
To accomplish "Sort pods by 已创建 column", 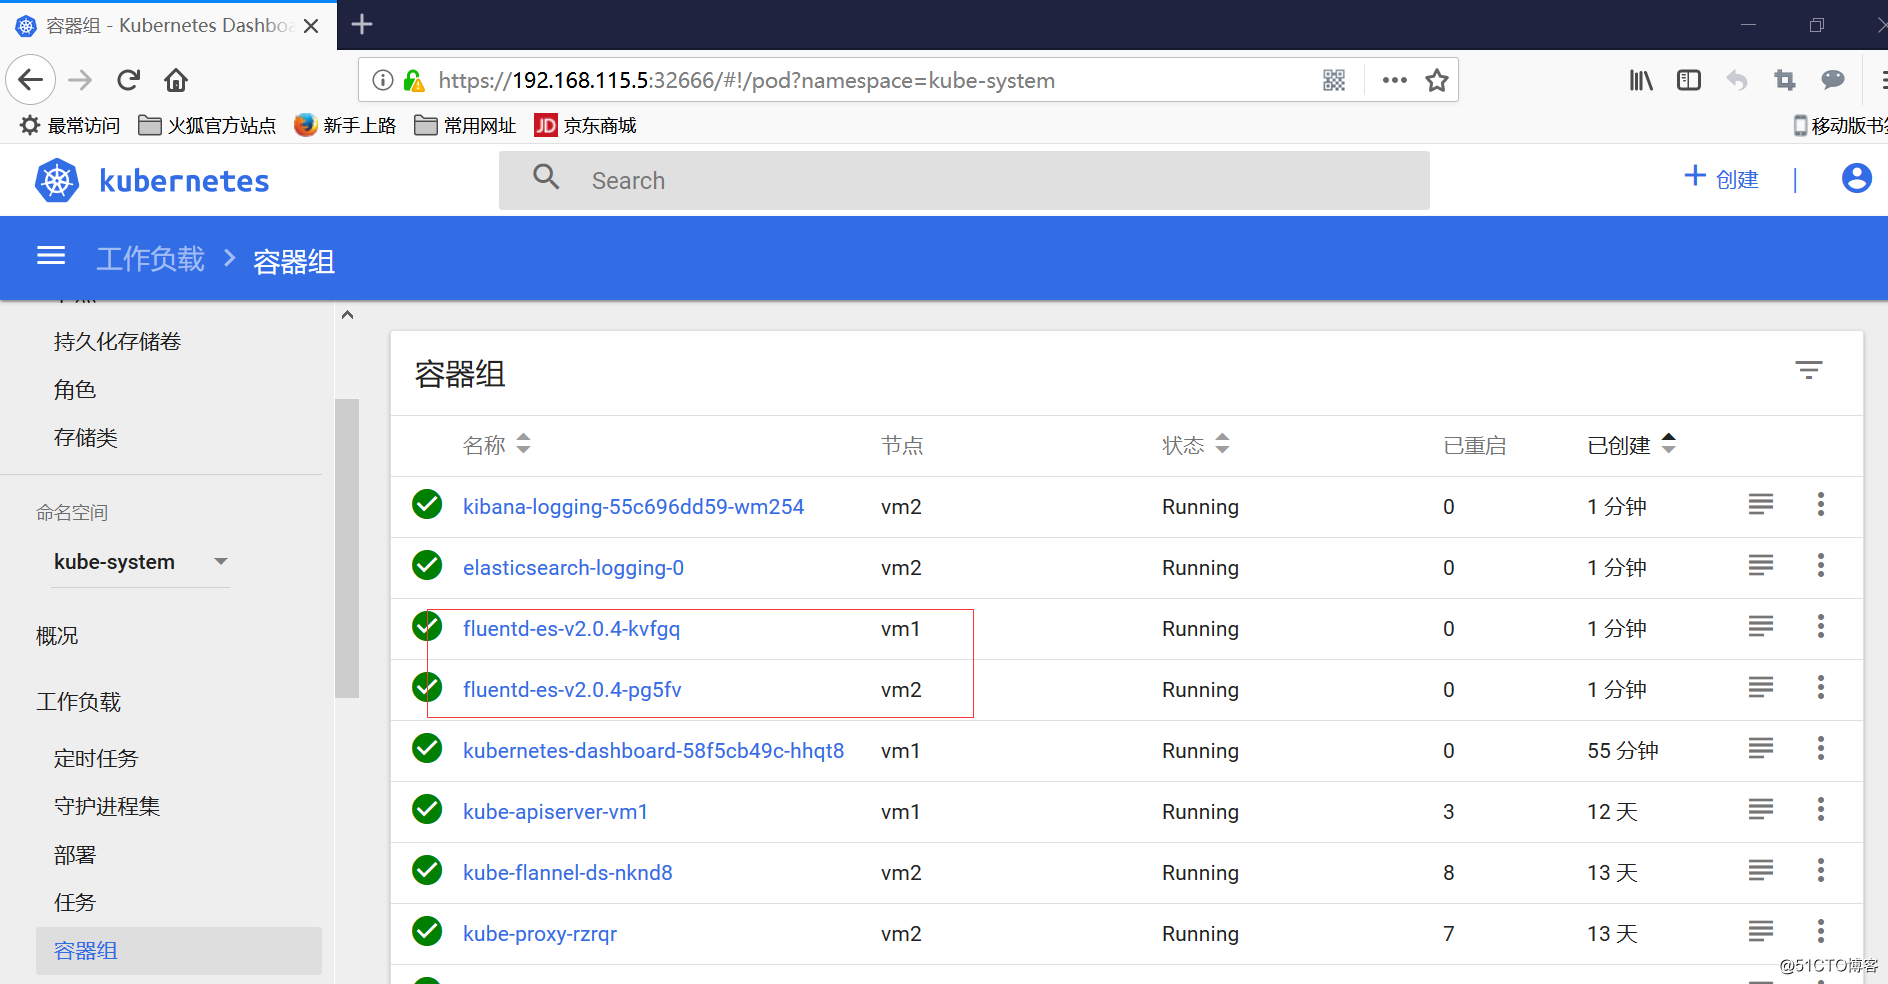I will [1631, 445].
